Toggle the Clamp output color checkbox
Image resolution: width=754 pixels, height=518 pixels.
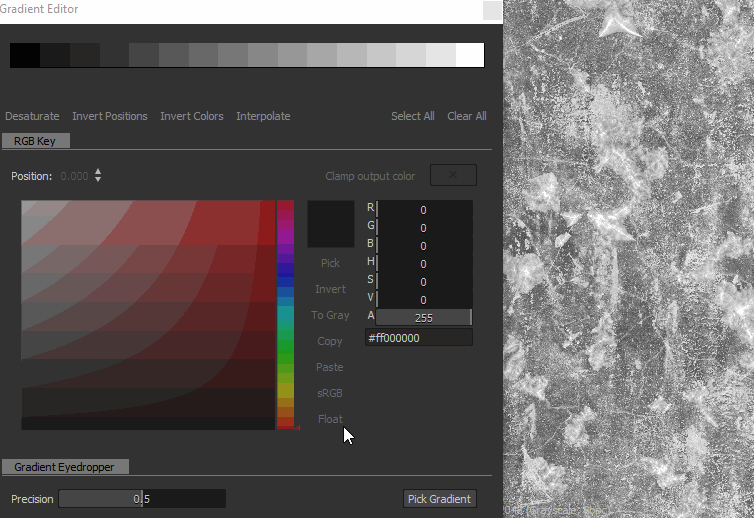(x=453, y=175)
